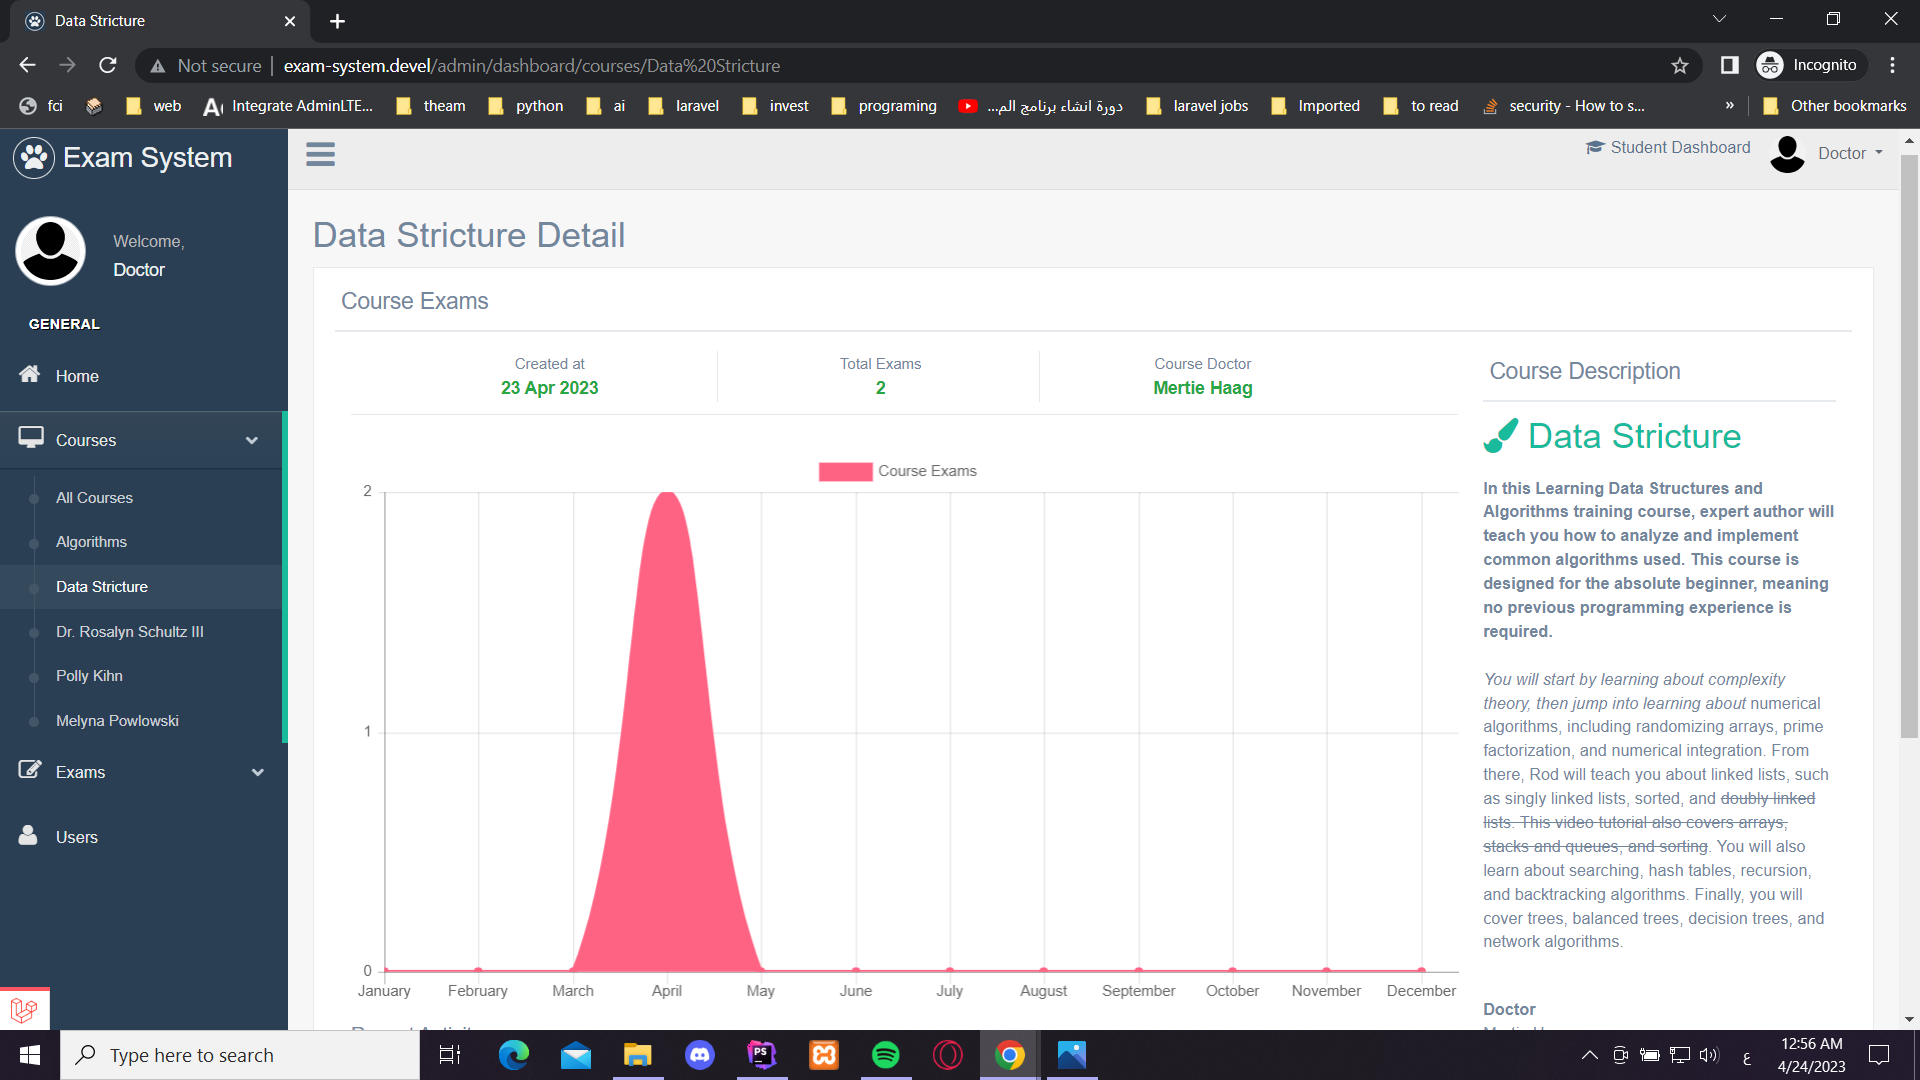1920x1080 pixels.
Task: Open the taskbar clock and date
Action: coord(1811,1055)
